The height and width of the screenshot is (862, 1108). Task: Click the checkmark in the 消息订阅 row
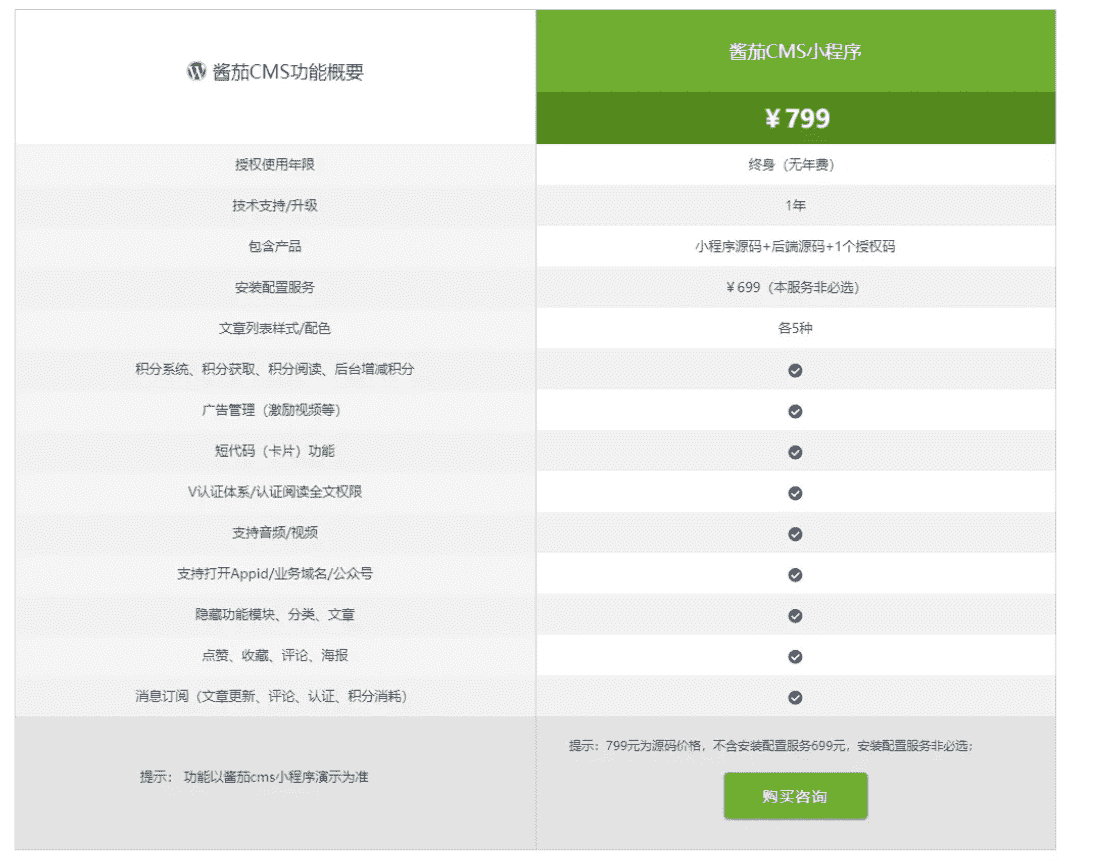click(795, 698)
